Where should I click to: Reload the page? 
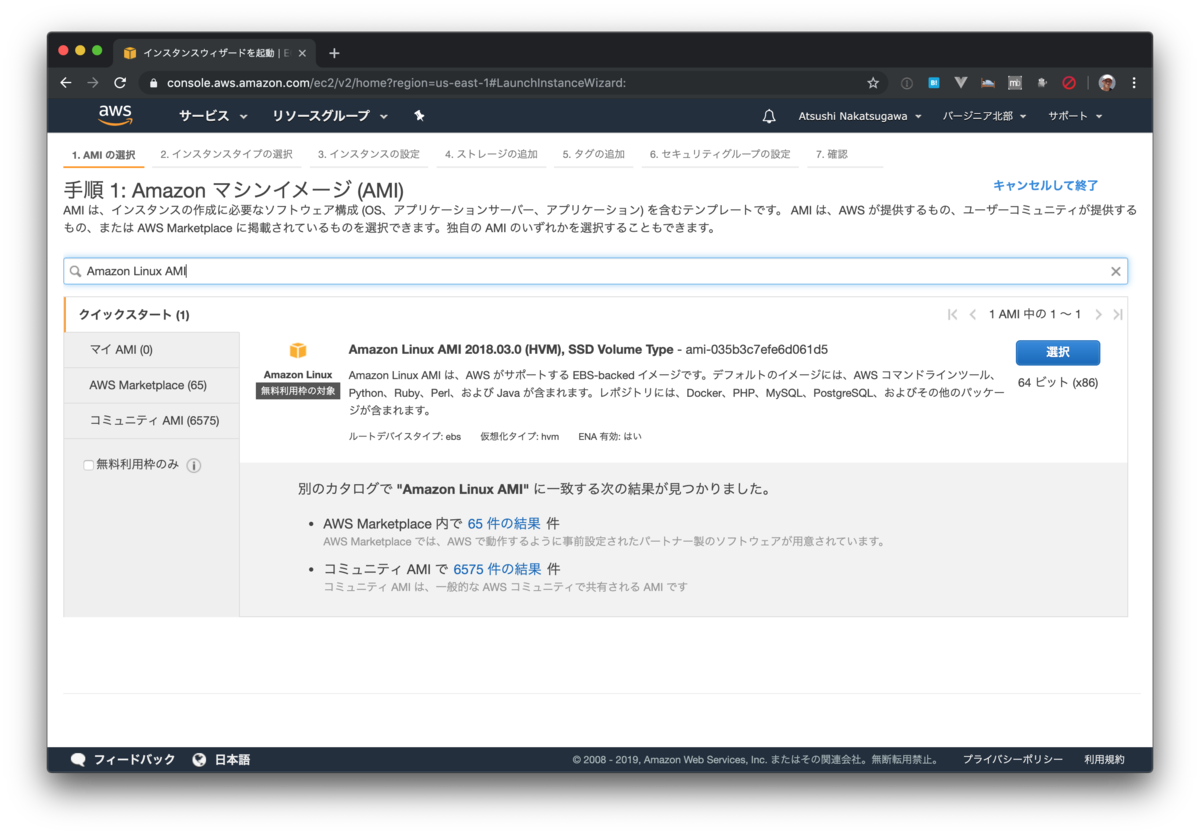[x=120, y=83]
